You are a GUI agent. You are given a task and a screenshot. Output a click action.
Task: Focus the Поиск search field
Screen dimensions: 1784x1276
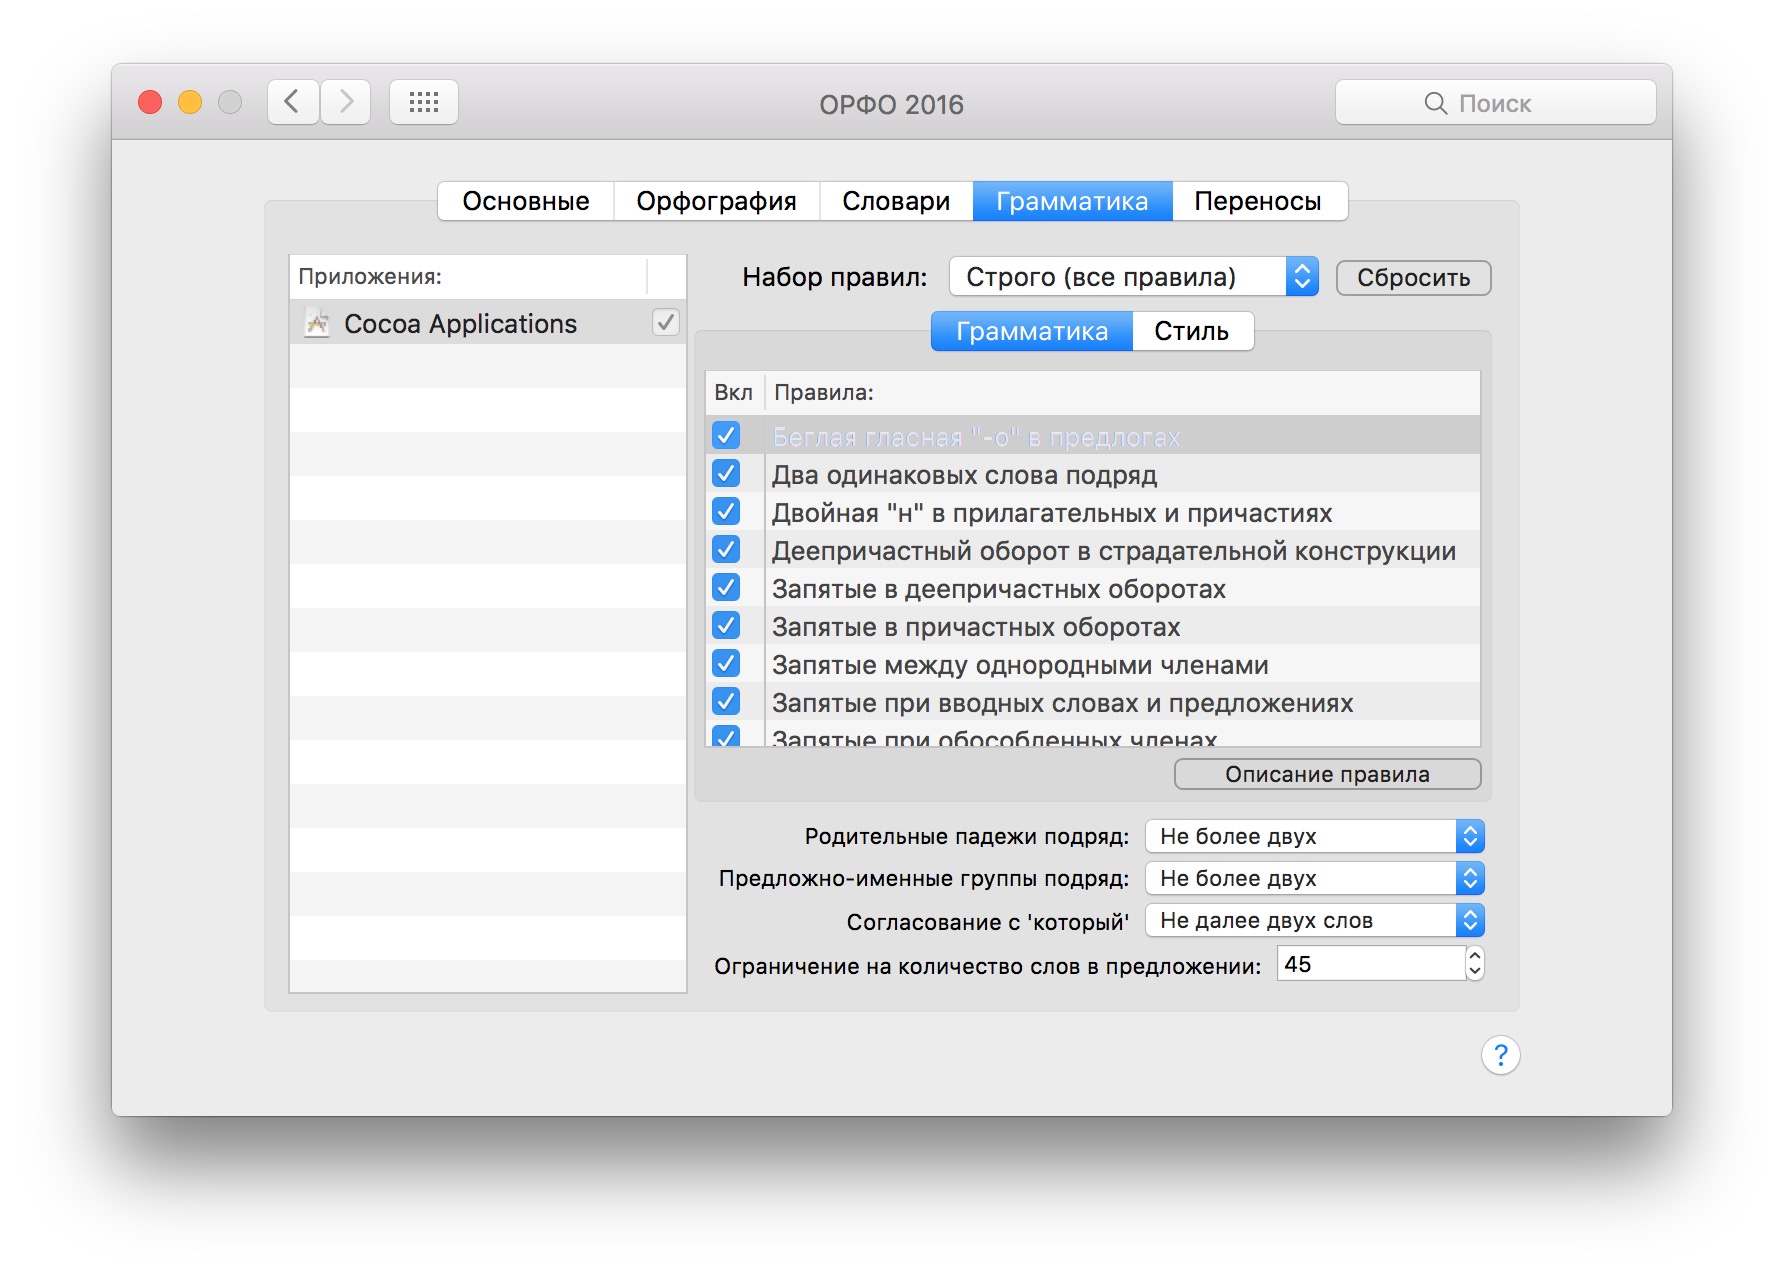coord(1495,102)
